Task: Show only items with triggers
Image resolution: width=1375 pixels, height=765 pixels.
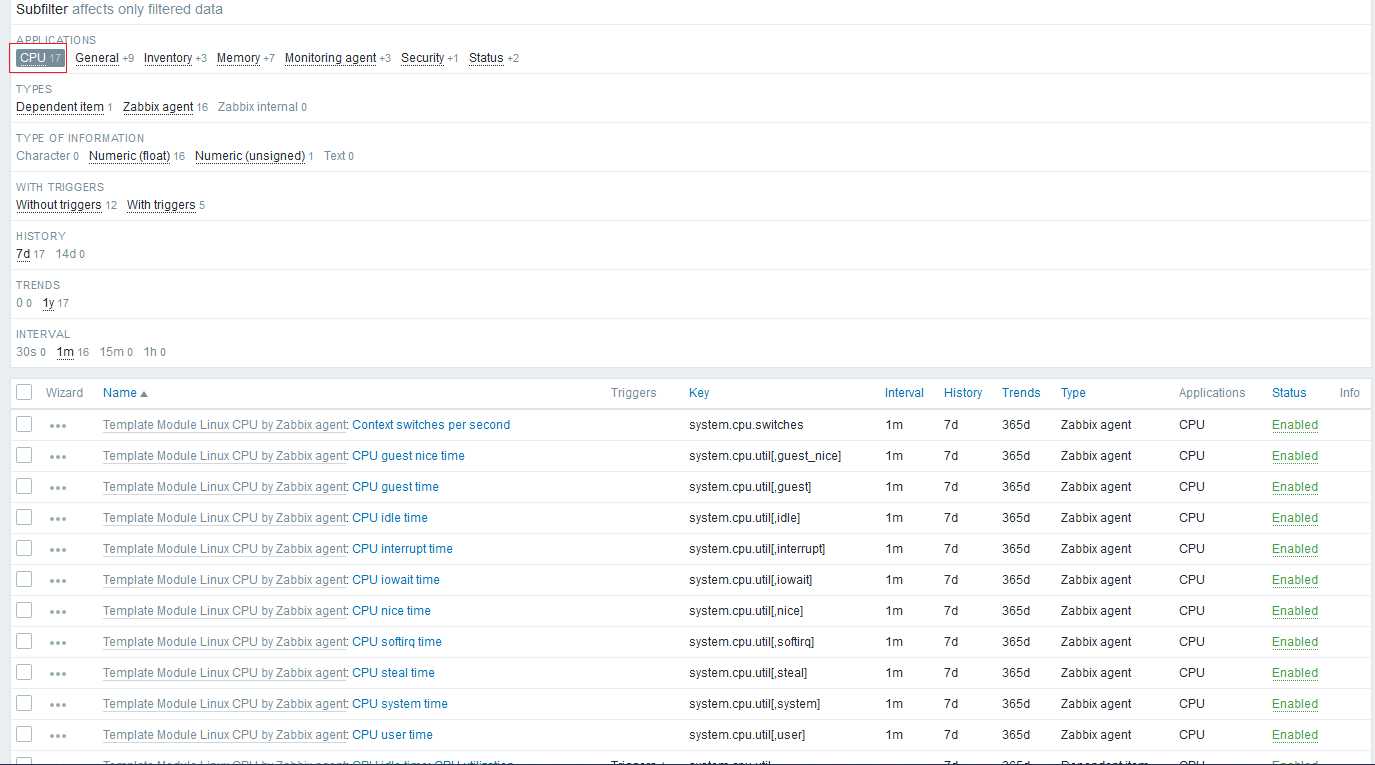Action: pos(161,204)
